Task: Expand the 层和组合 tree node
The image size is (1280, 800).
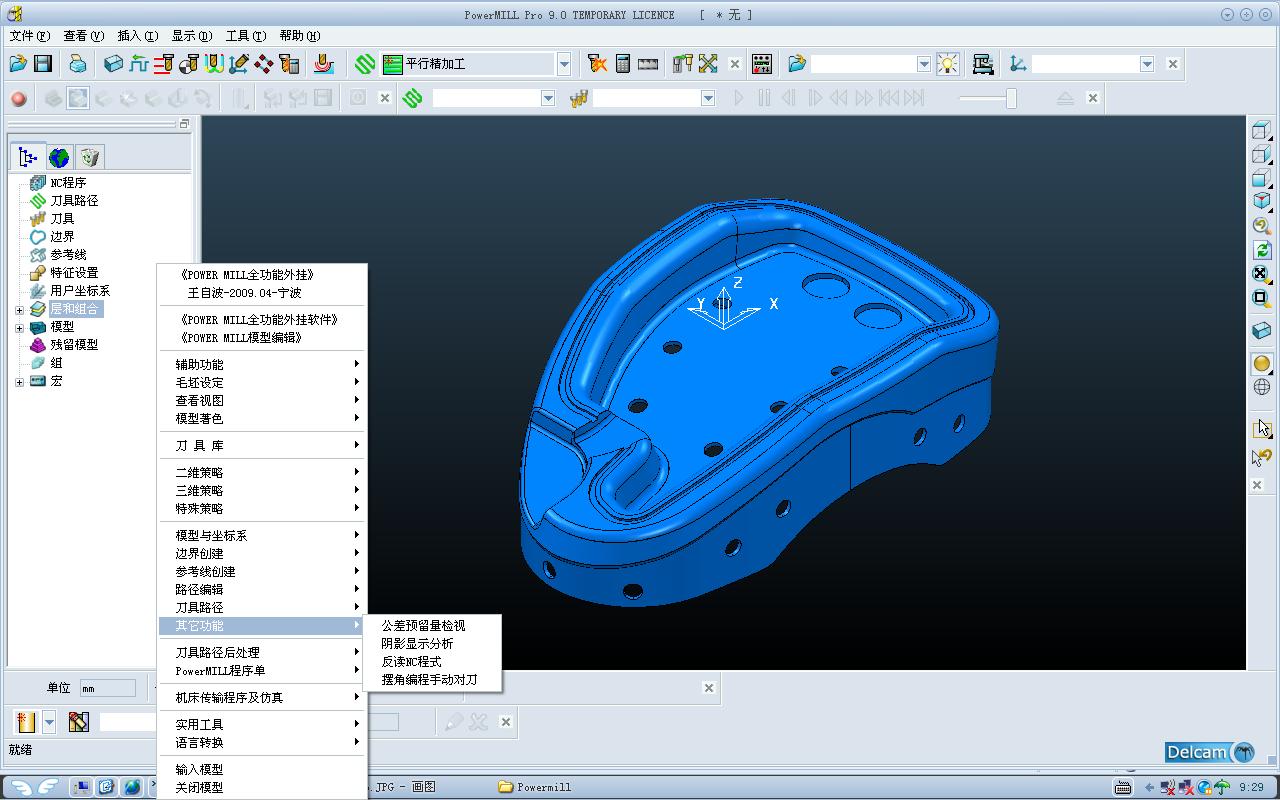Action: pos(19,309)
